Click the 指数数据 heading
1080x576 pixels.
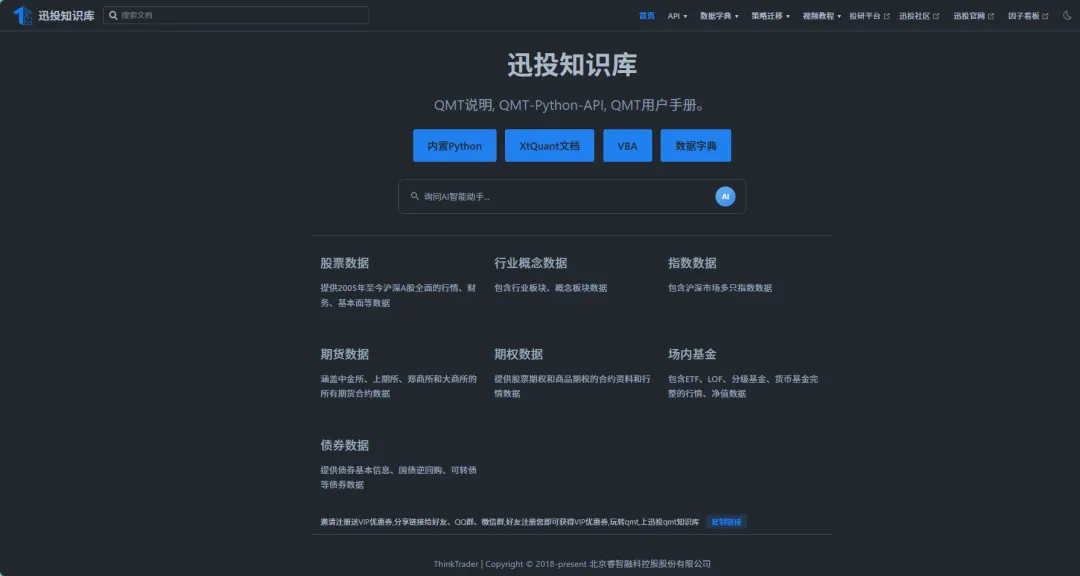(x=692, y=263)
